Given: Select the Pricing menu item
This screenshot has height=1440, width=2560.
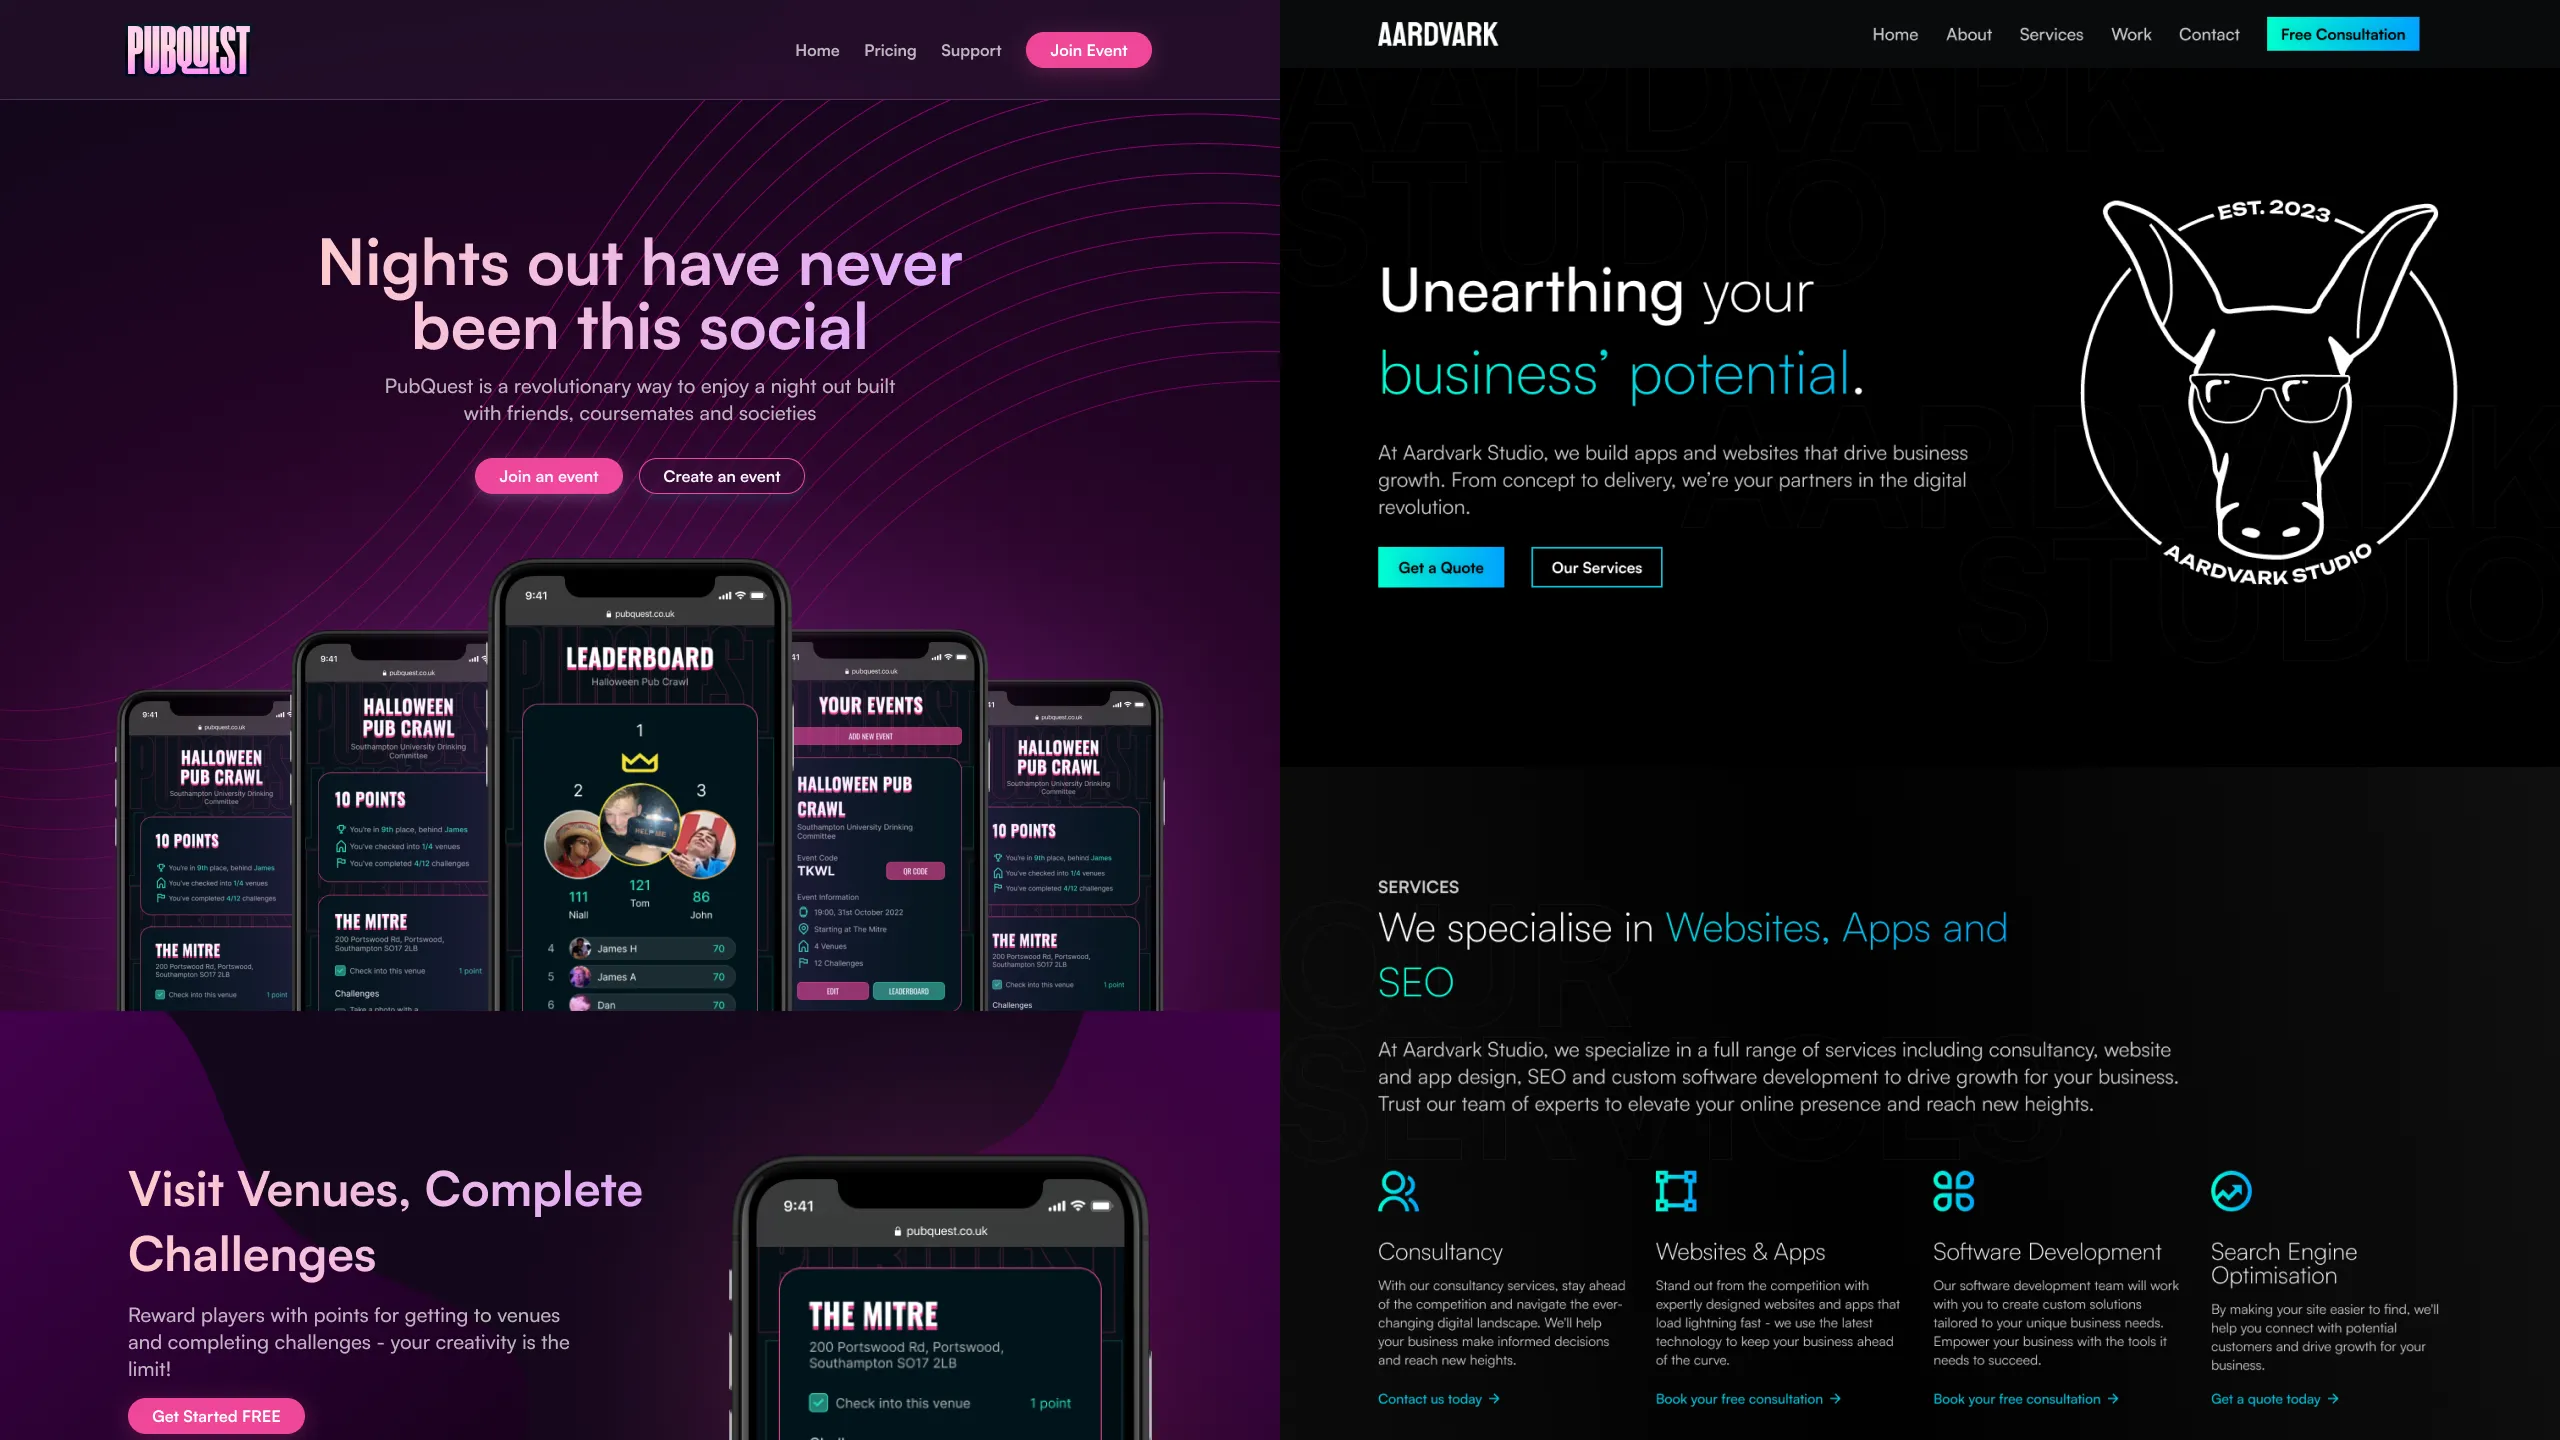Looking at the screenshot, I should [890, 49].
